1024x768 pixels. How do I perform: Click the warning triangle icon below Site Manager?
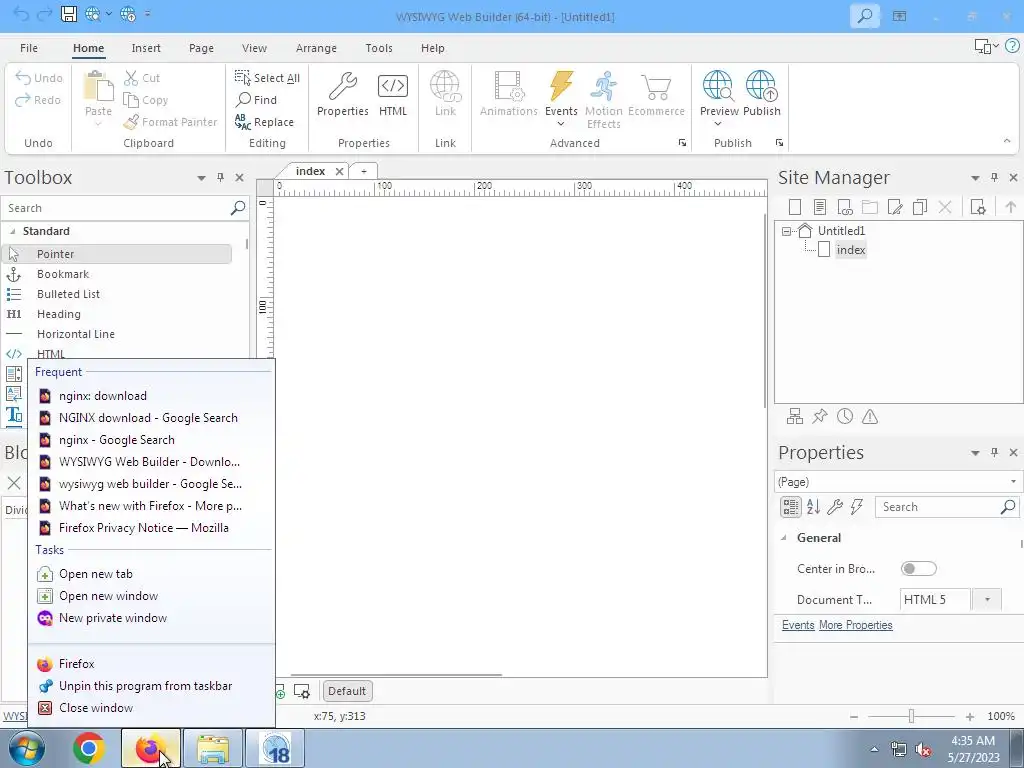(x=870, y=417)
